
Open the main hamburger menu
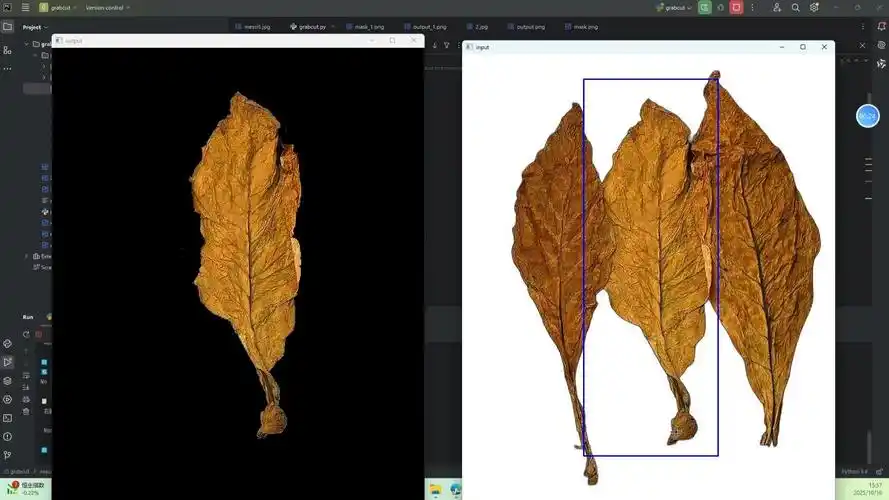coord(25,7)
